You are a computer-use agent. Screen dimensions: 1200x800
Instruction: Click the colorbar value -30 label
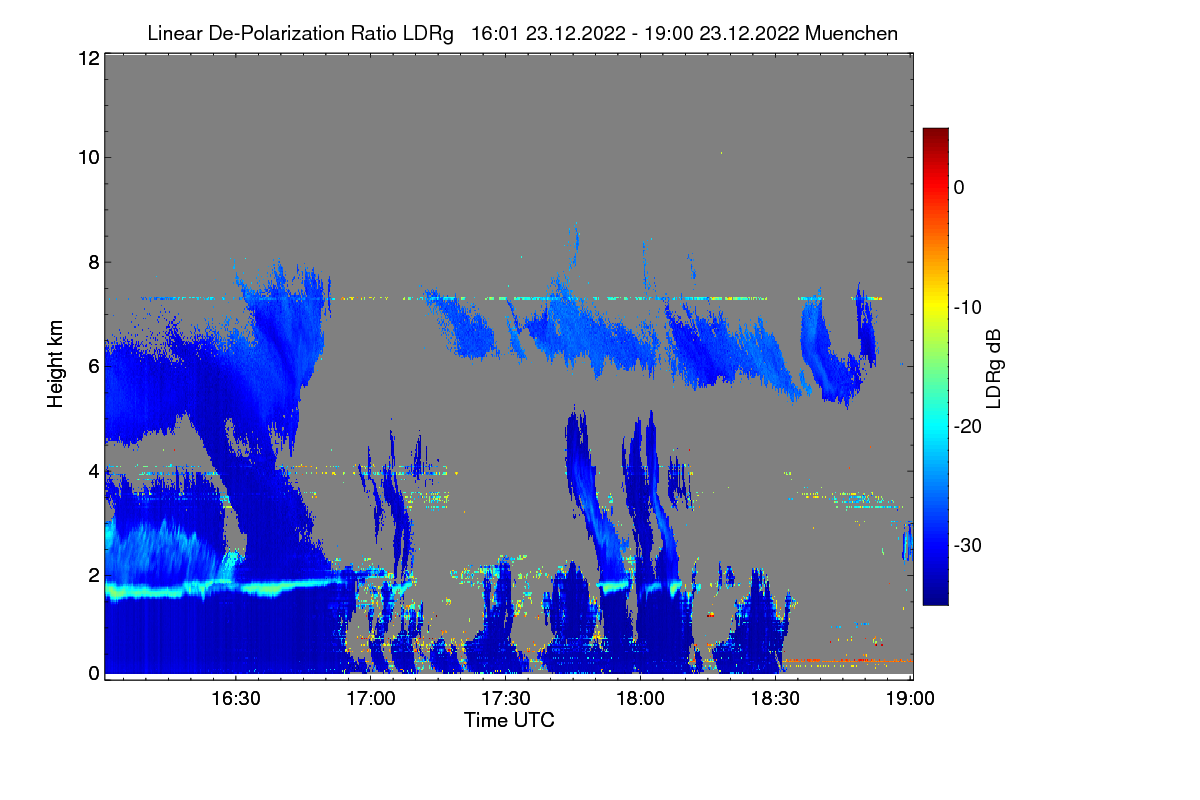coord(966,545)
